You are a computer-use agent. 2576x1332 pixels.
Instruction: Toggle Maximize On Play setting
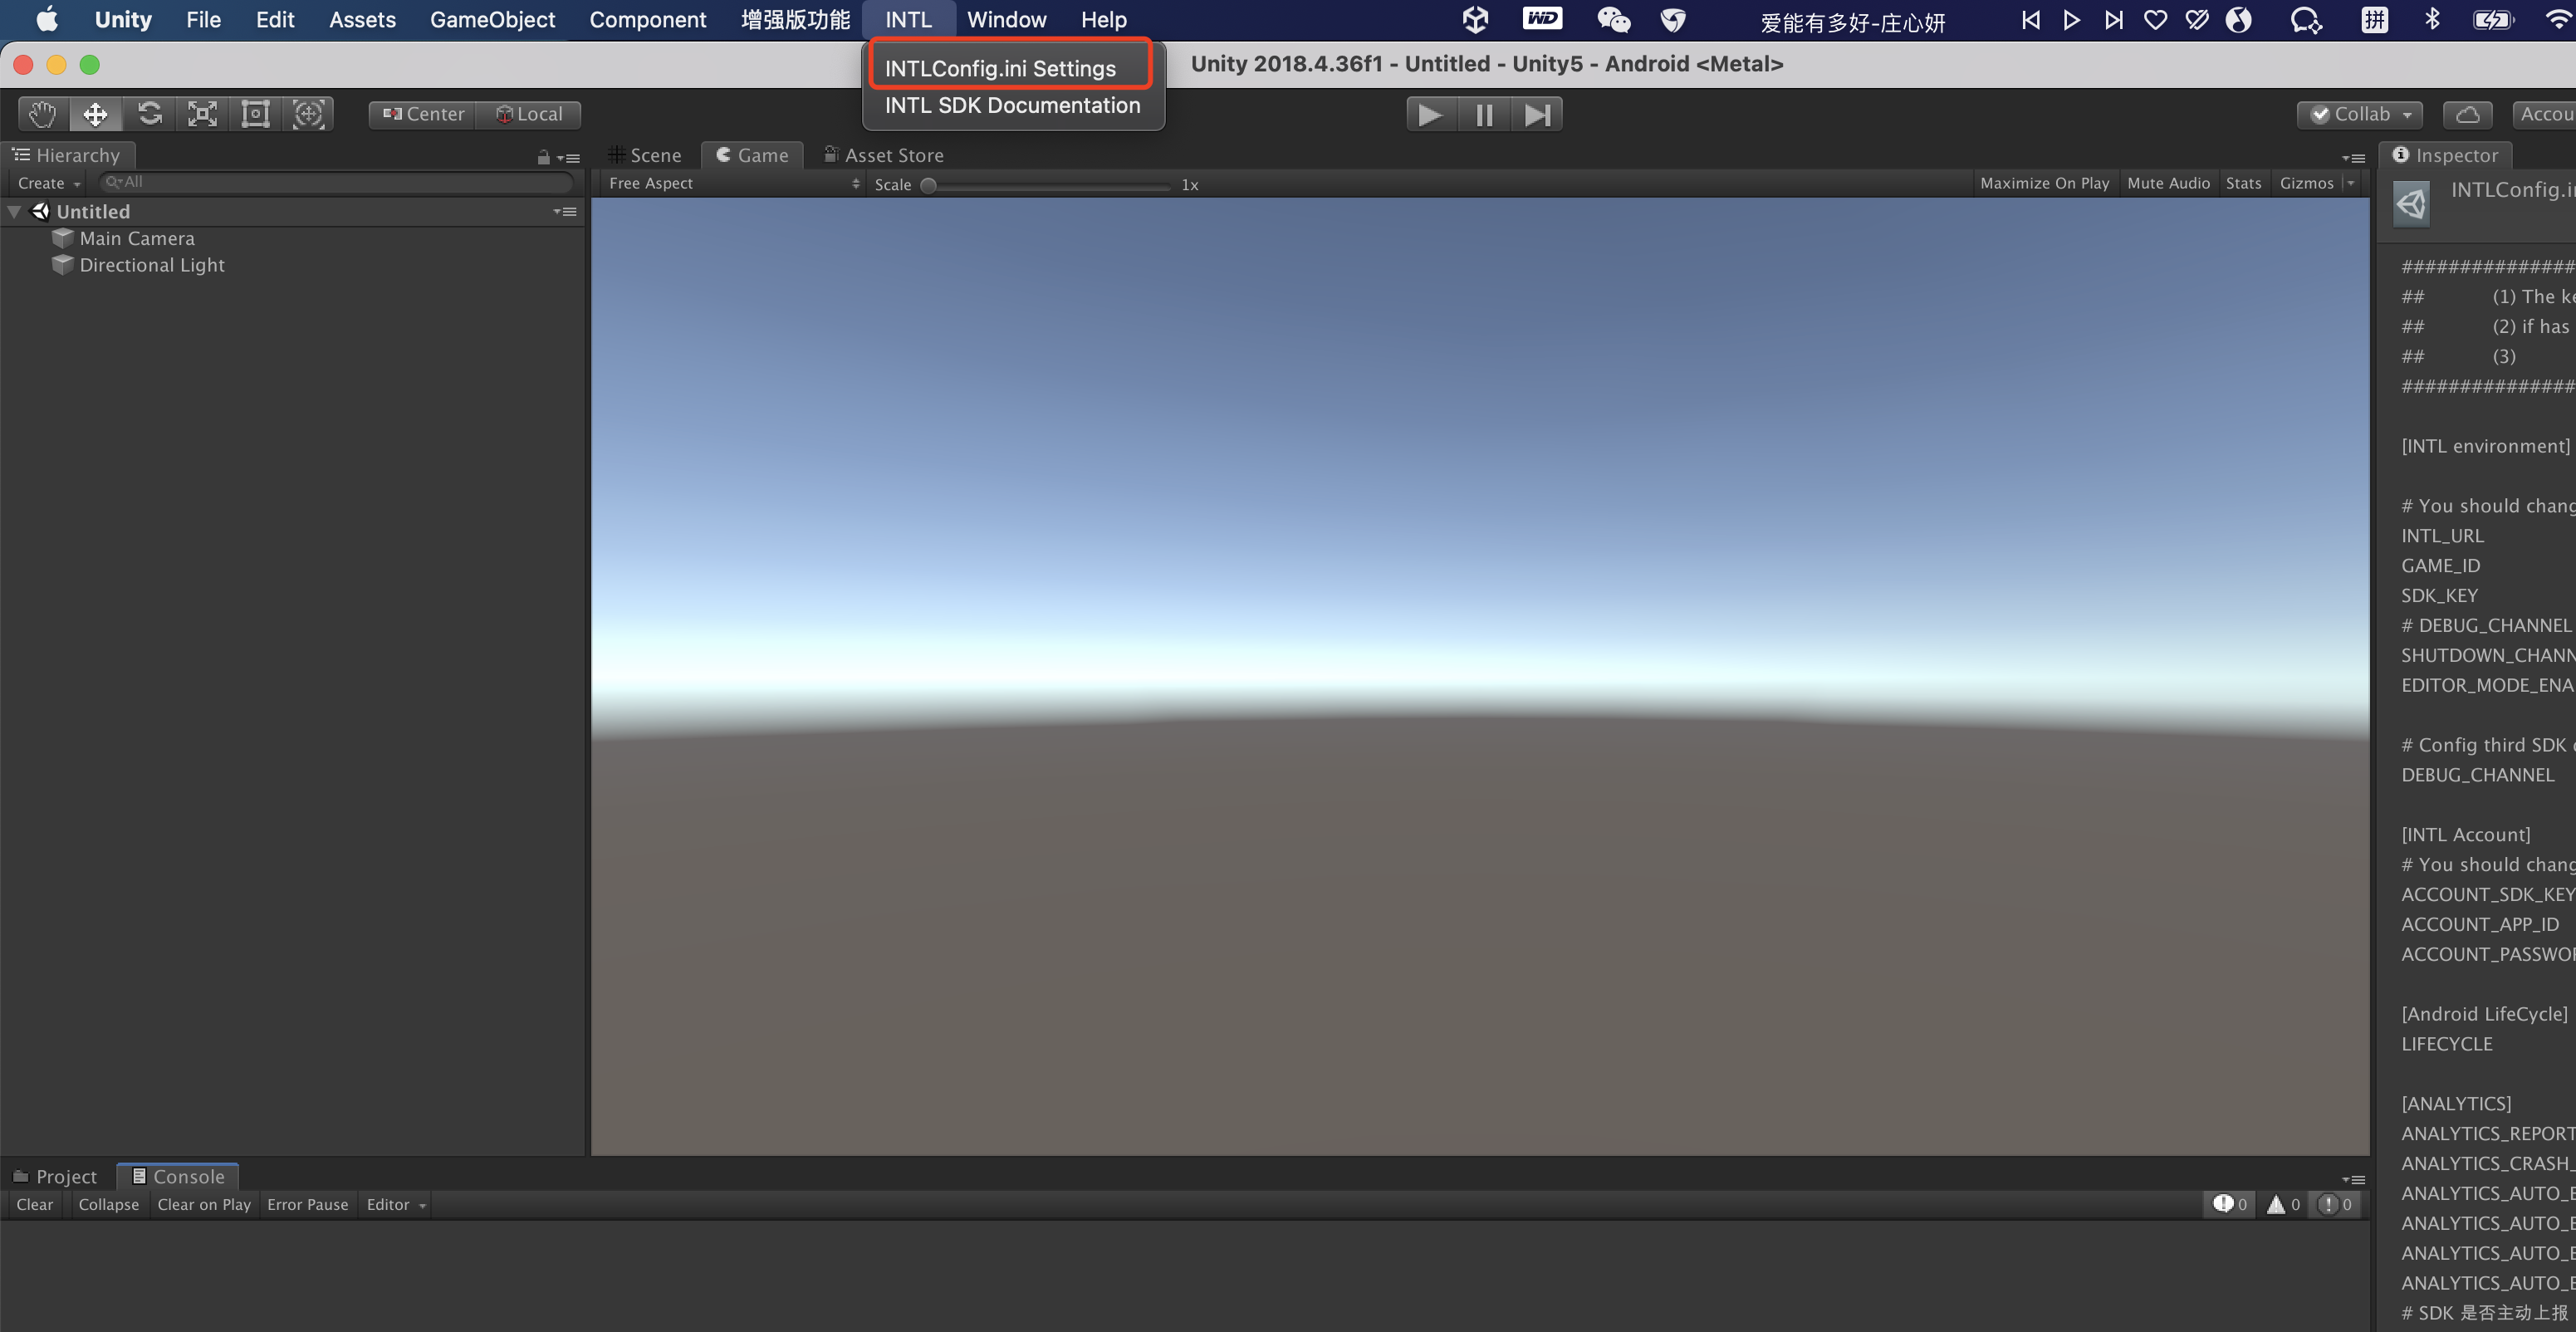(x=2045, y=182)
